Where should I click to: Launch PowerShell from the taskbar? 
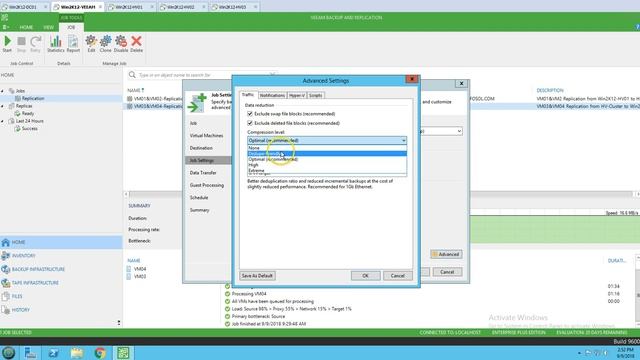[x=53, y=353]
